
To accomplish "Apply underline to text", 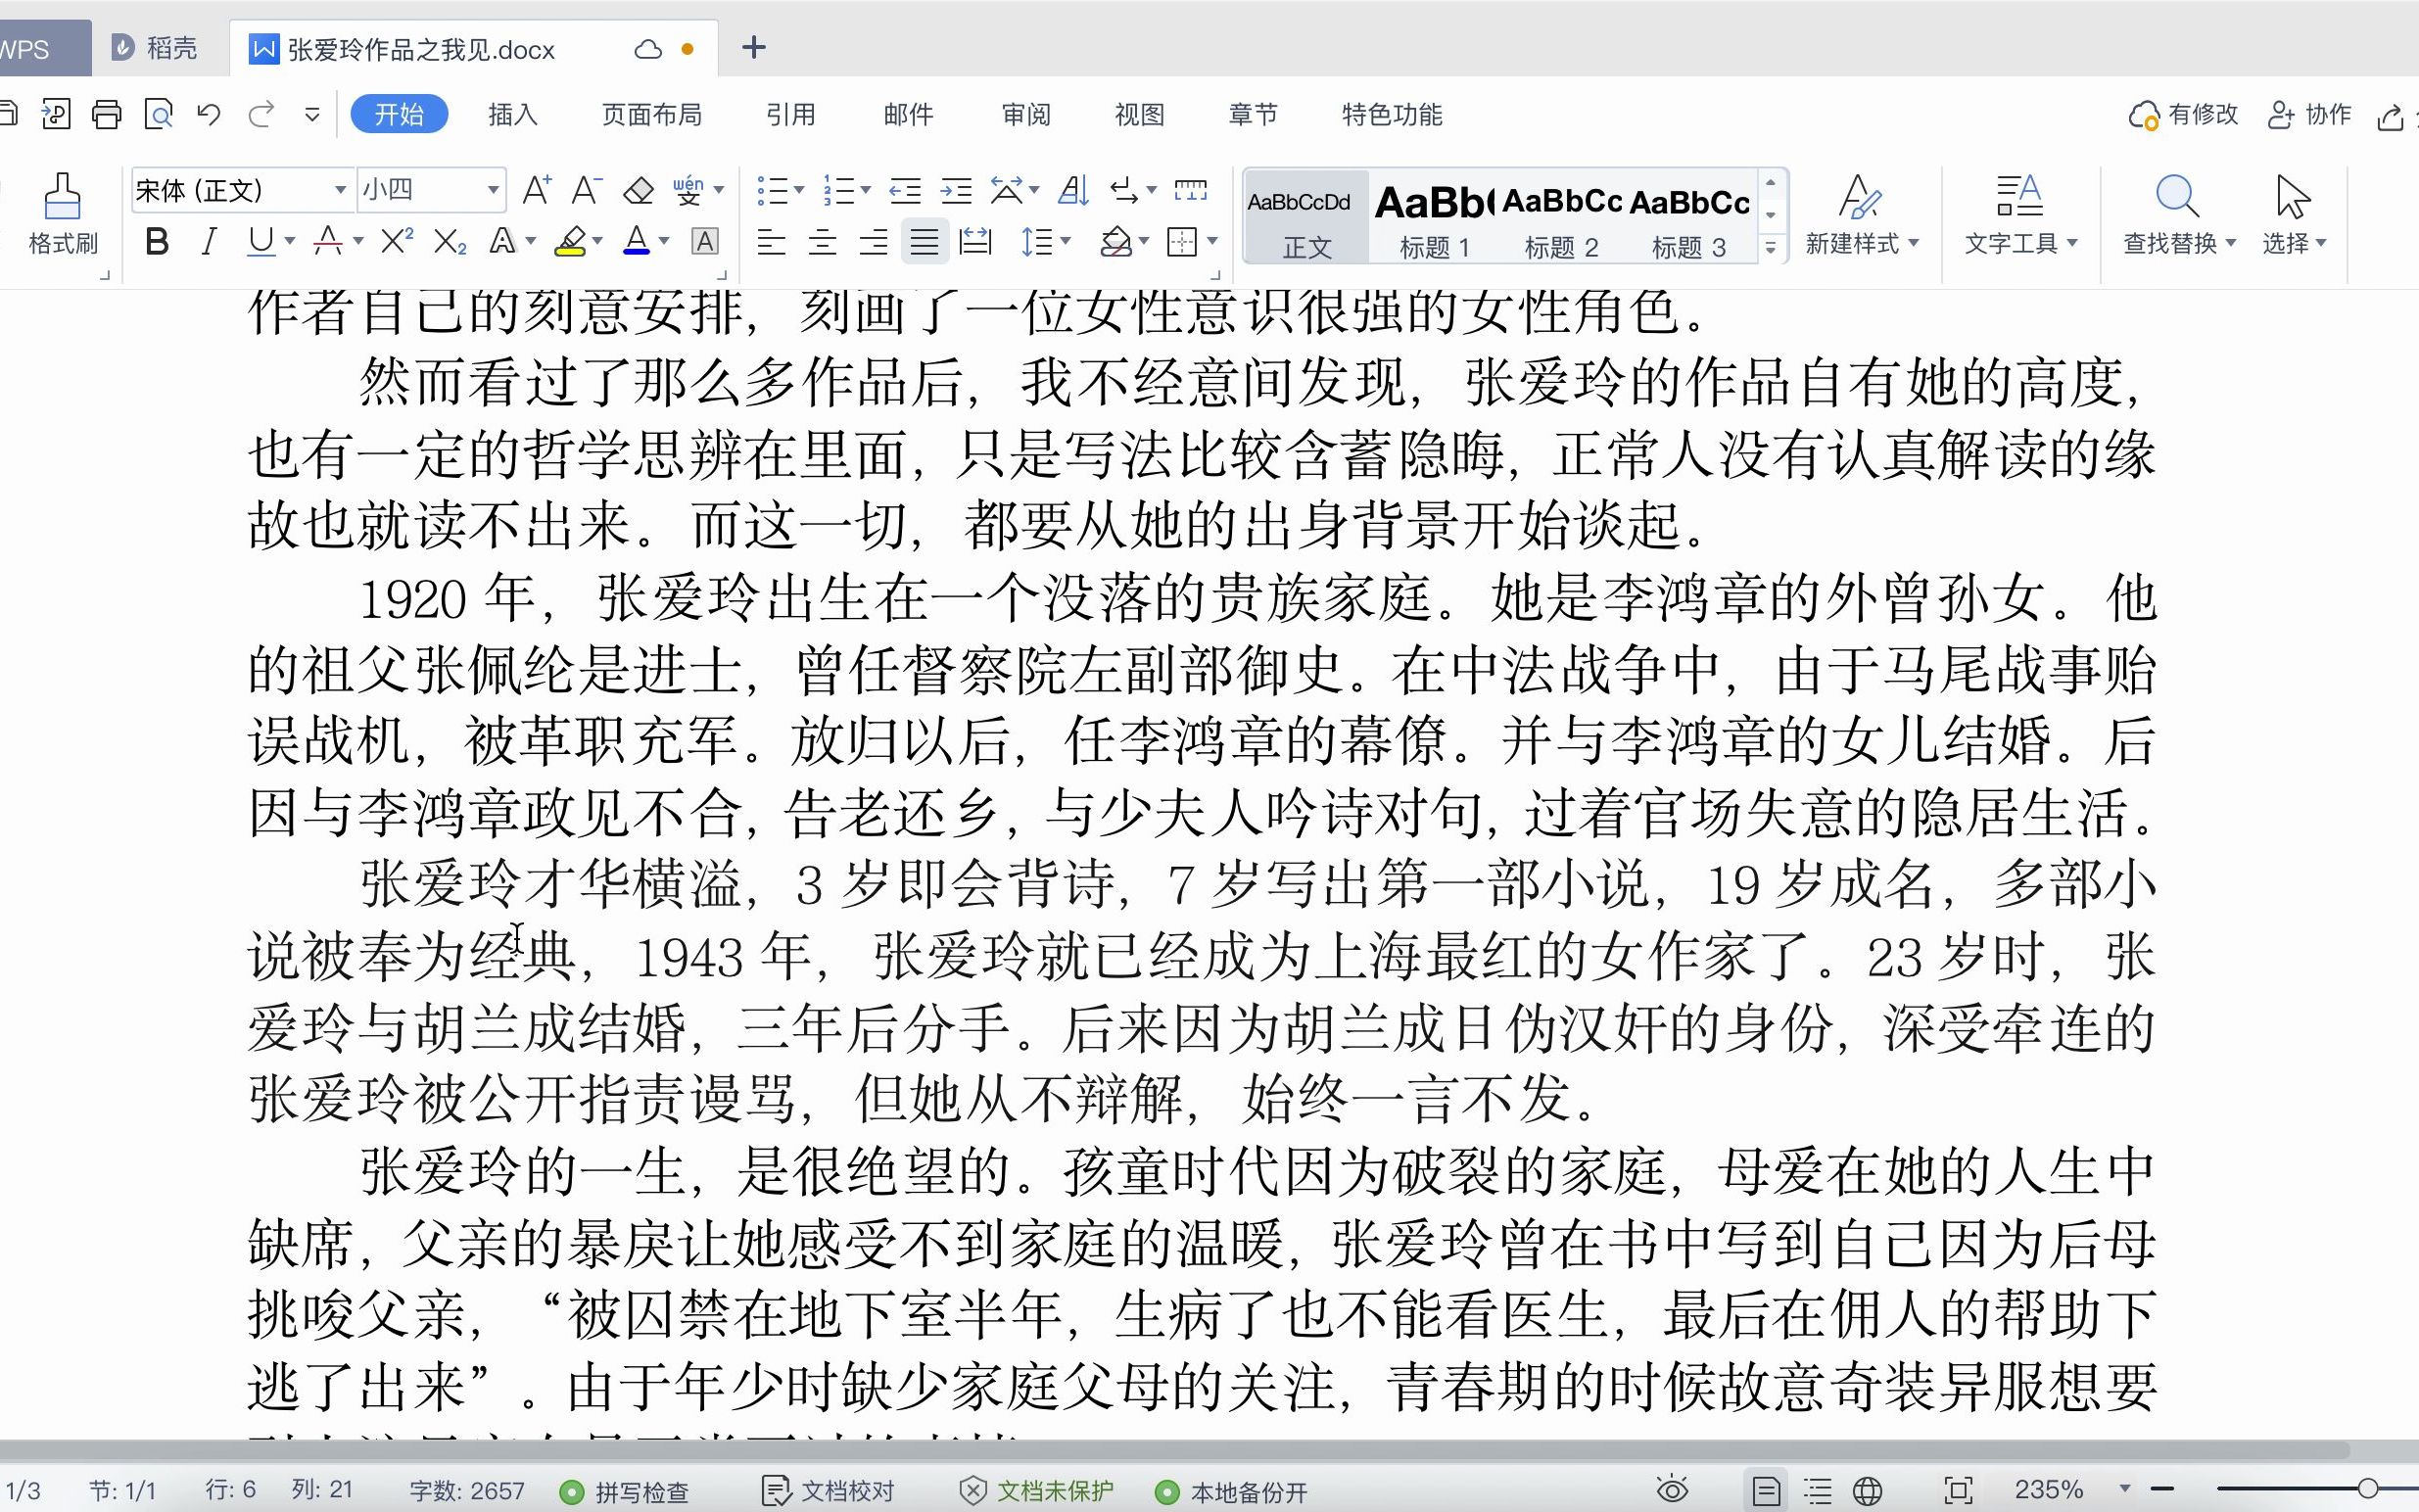I will (x=261, y=242).
